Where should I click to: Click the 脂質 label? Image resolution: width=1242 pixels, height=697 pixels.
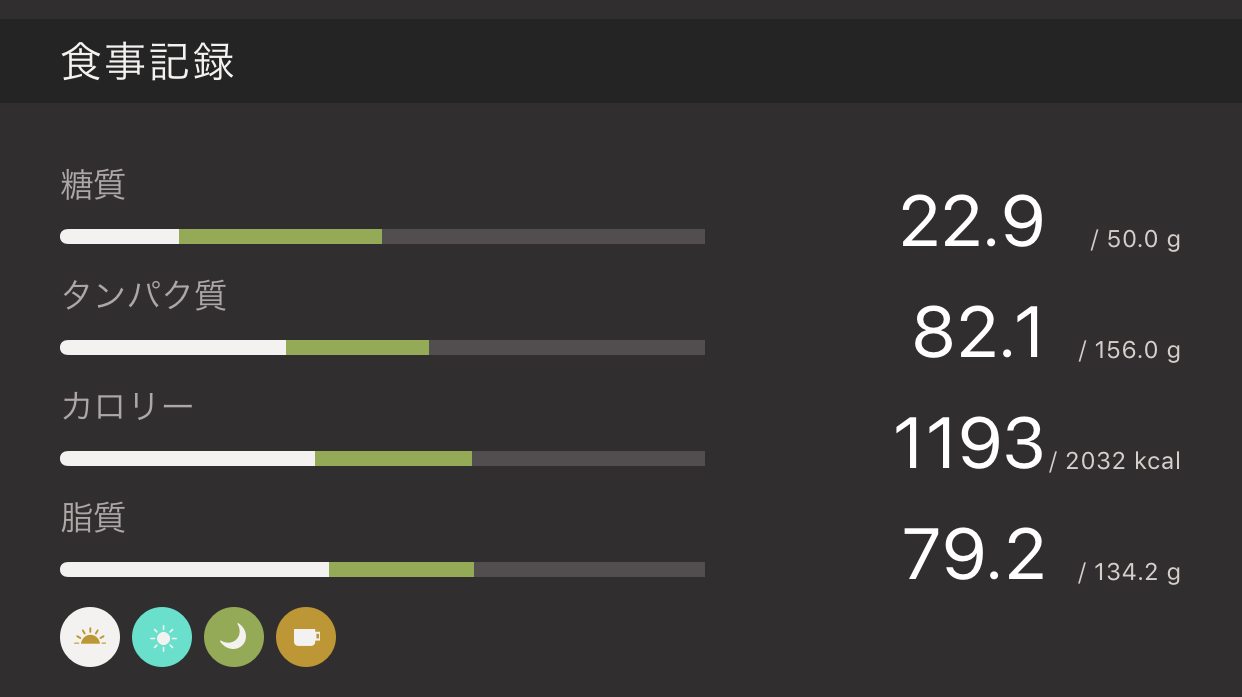[93, 518]
